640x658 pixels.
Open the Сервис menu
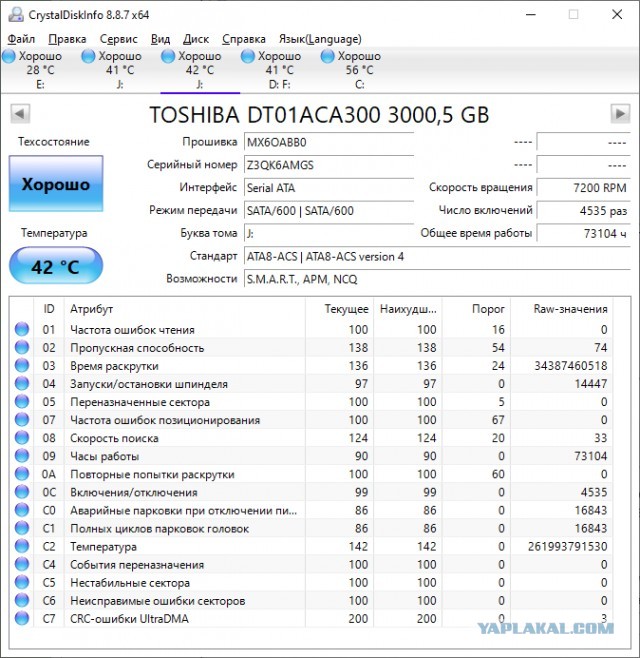click(x=118, y=39)
